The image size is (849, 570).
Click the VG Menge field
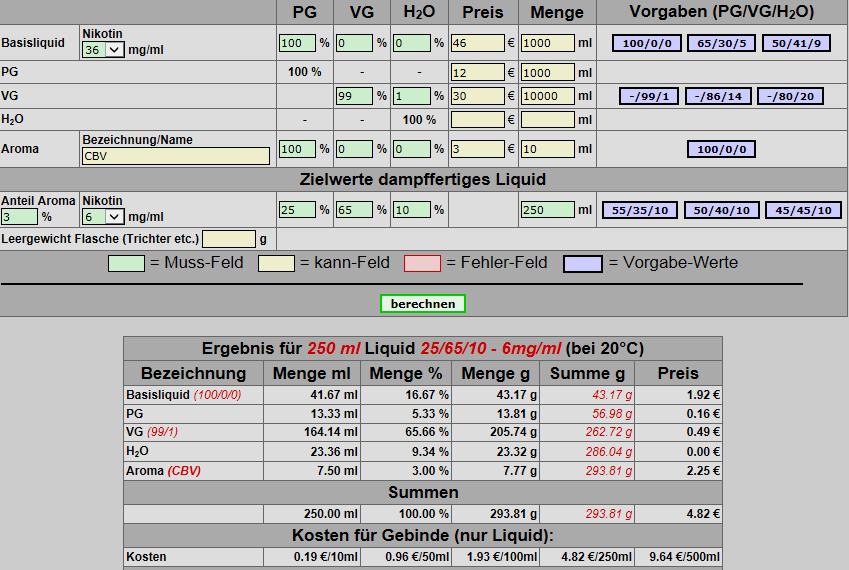pyautogui.click(x=547, y=96)
